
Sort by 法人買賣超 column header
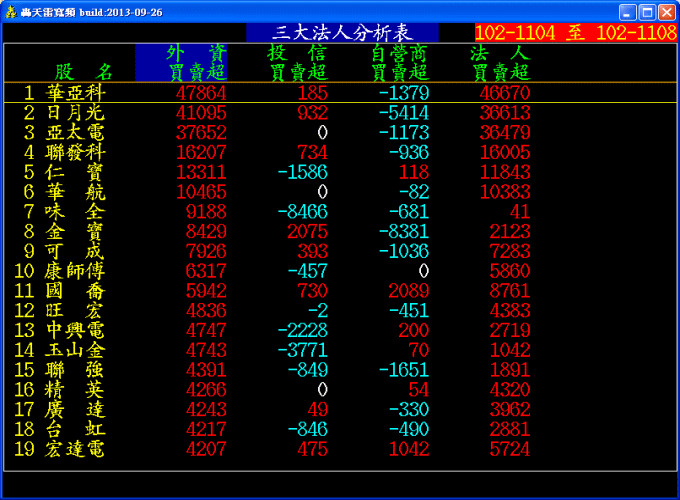click(x=501, y=63)
